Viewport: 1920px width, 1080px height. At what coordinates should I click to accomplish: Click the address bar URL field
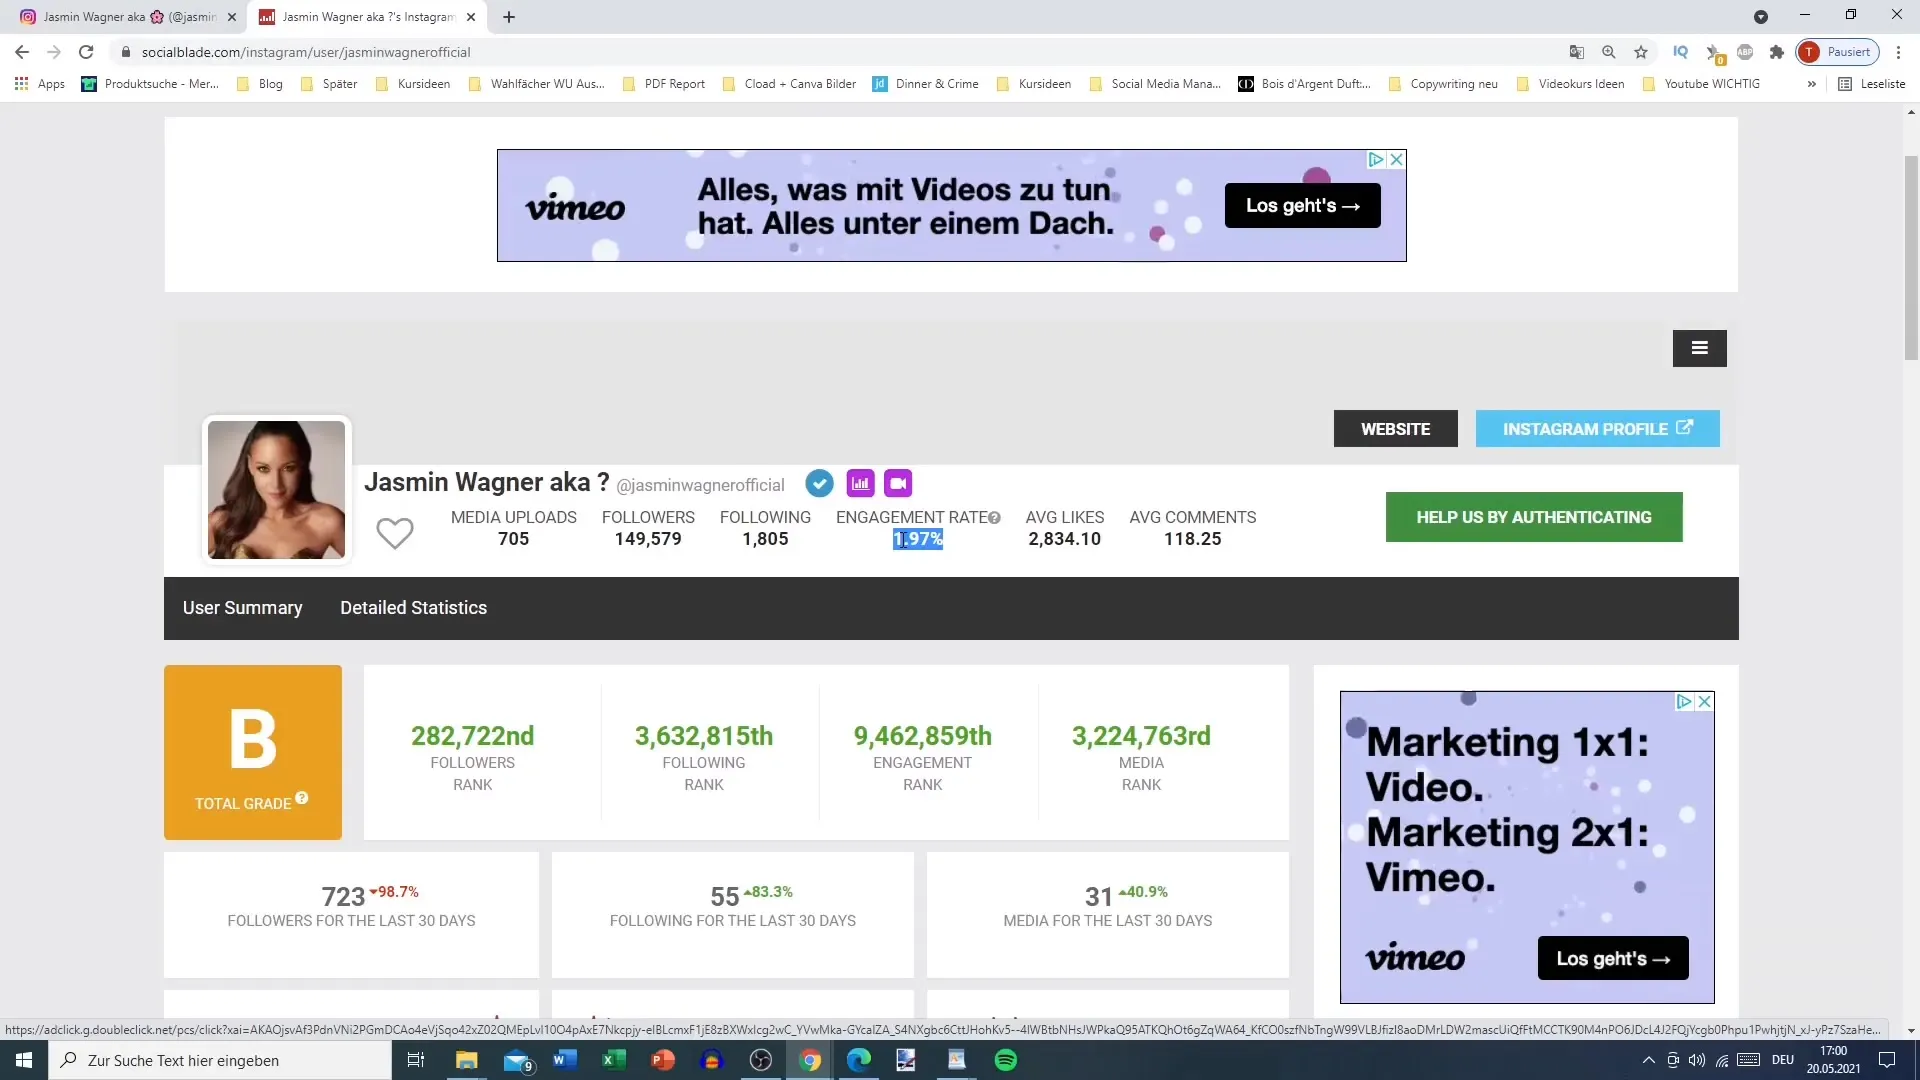(840, 52)
